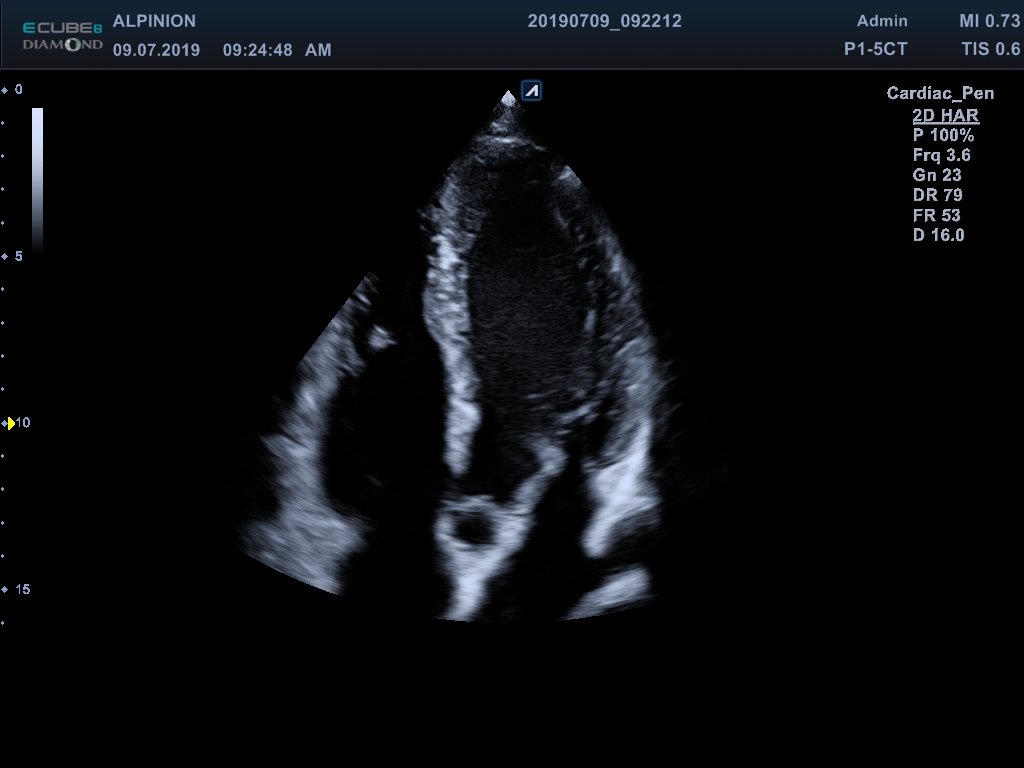Select the DR 79 dynamic range parameter
Image resolution: width=1024 pixels, height=768 pixels.
pyautogui.click(x=937, y=195)
